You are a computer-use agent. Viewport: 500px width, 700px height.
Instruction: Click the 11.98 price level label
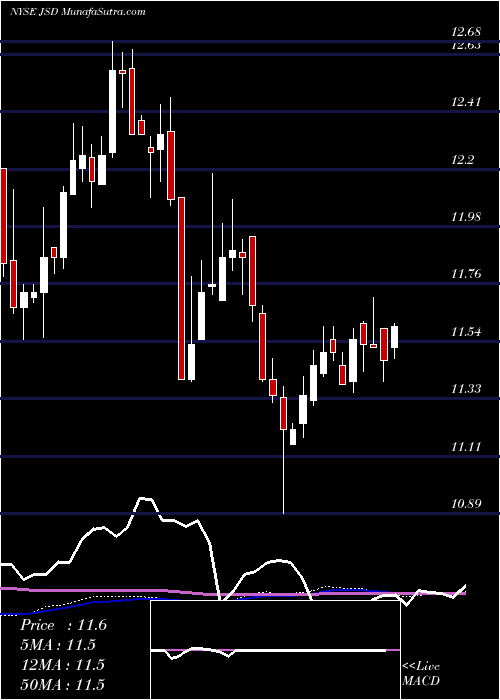coord(466,217)
